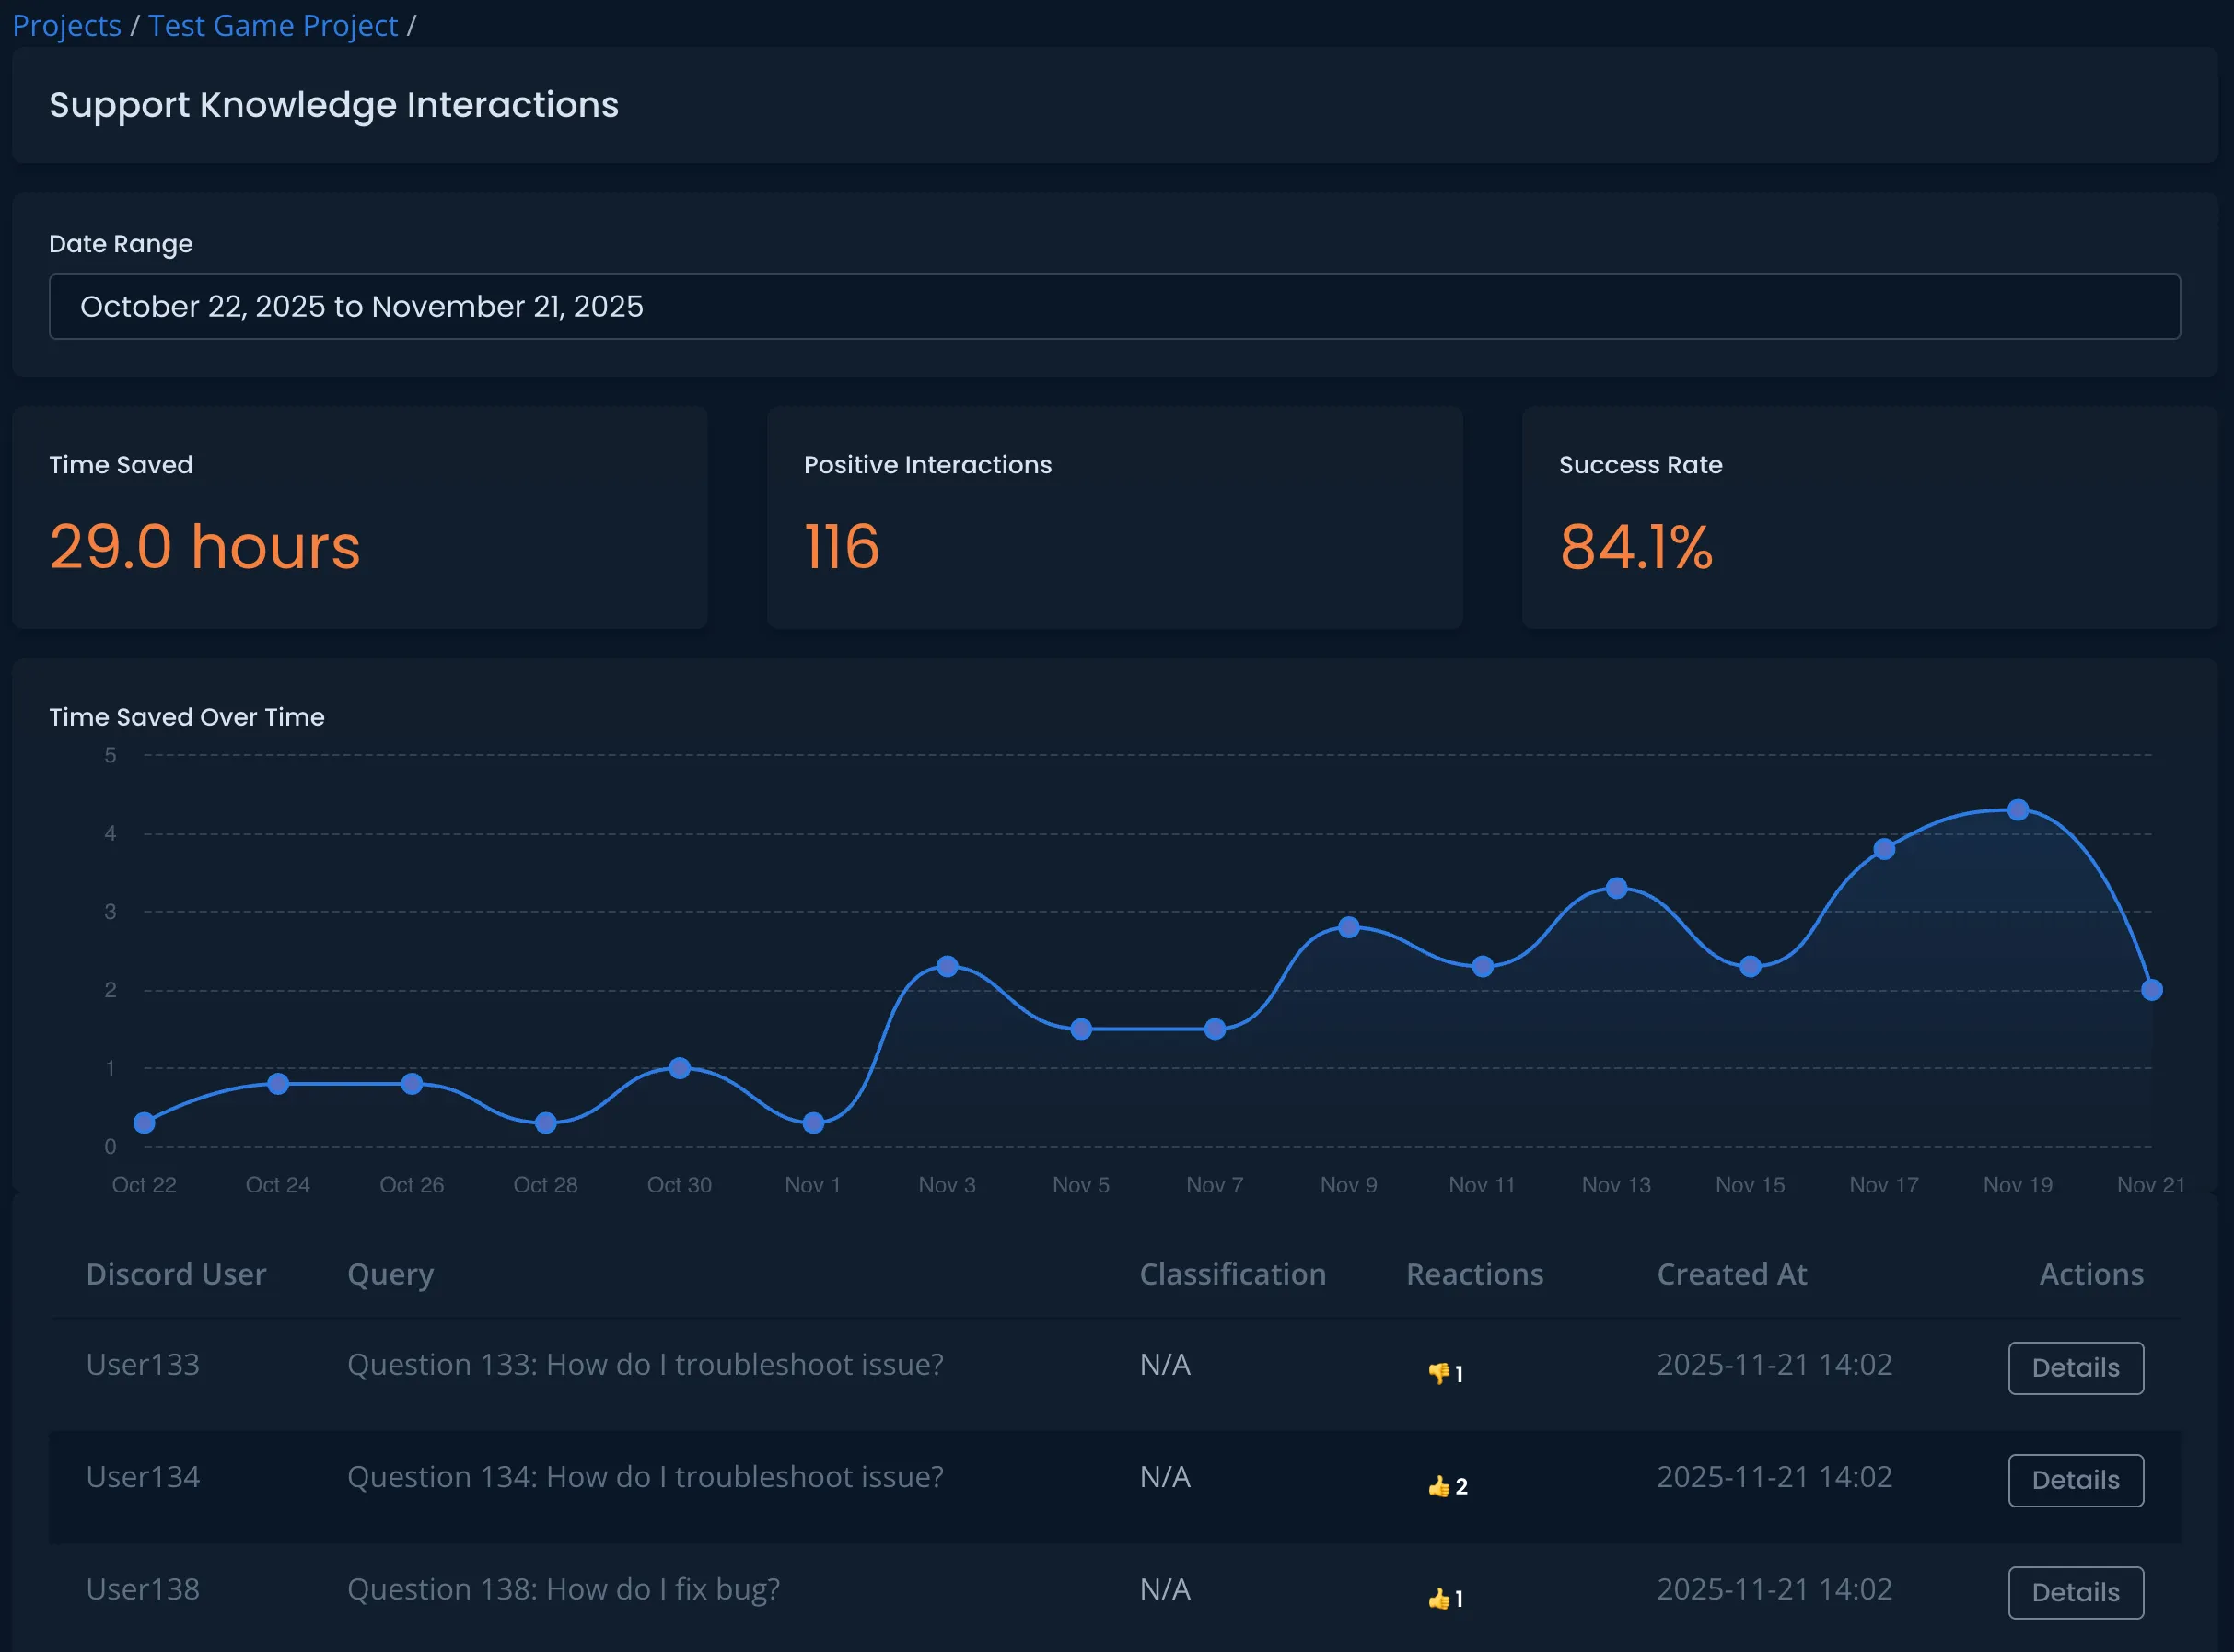The height and width of the screenshot is (1652, 2234).
Task: Click the Discord User column header
Action: tap(176, 1274)
